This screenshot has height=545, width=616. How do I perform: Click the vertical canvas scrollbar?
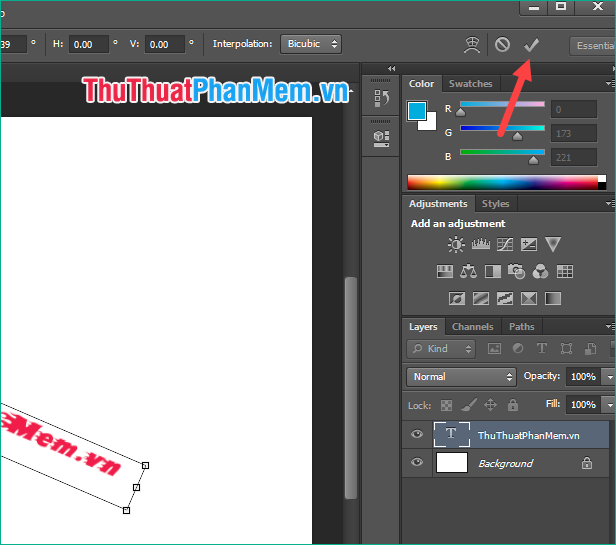point(350,388)
